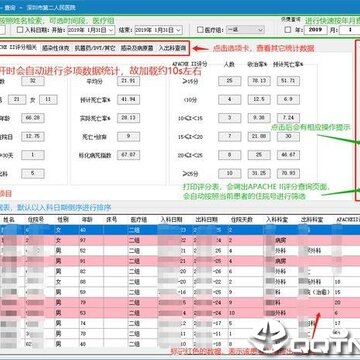Click the patient row with age 78
Viewport: 360px width, 360px height.
pyautogui.click(x=180, y=334)
